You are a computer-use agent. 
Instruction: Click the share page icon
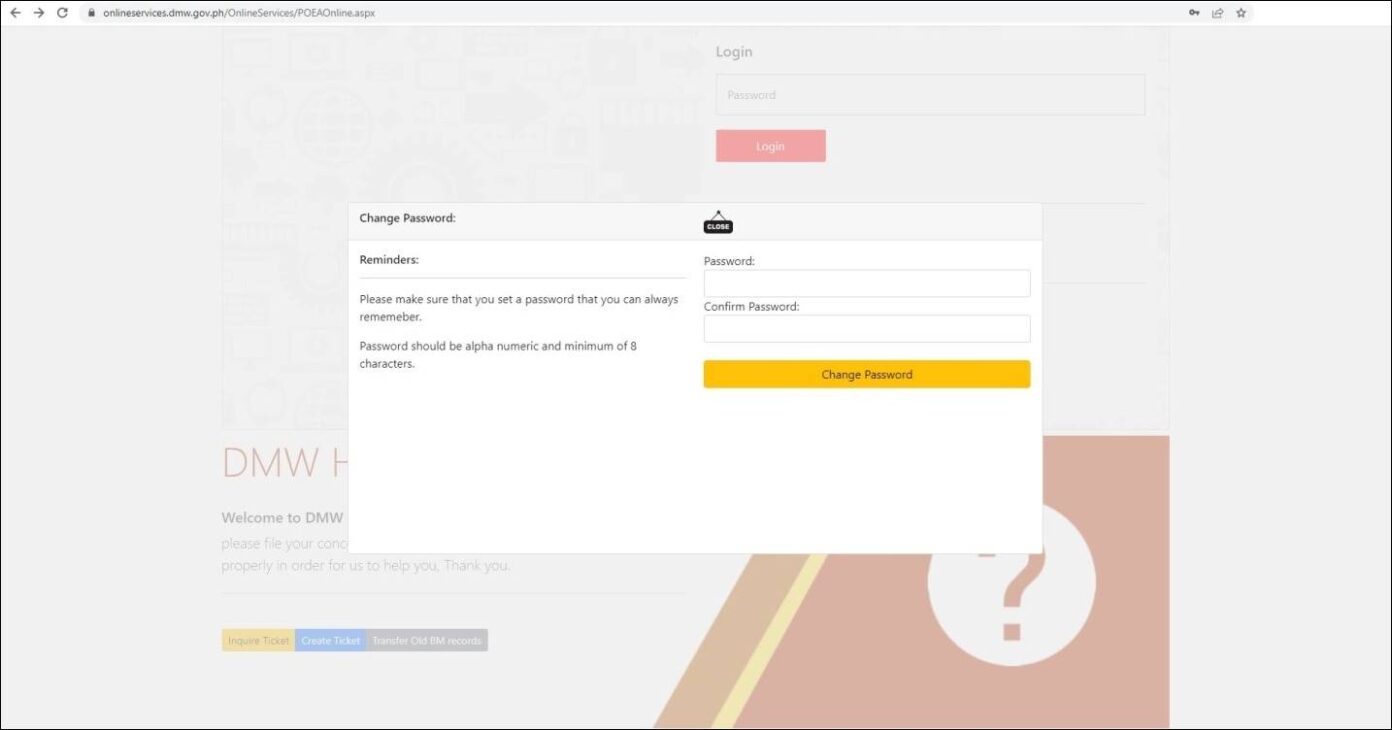pyautogui.click(x=1217, y=13)
